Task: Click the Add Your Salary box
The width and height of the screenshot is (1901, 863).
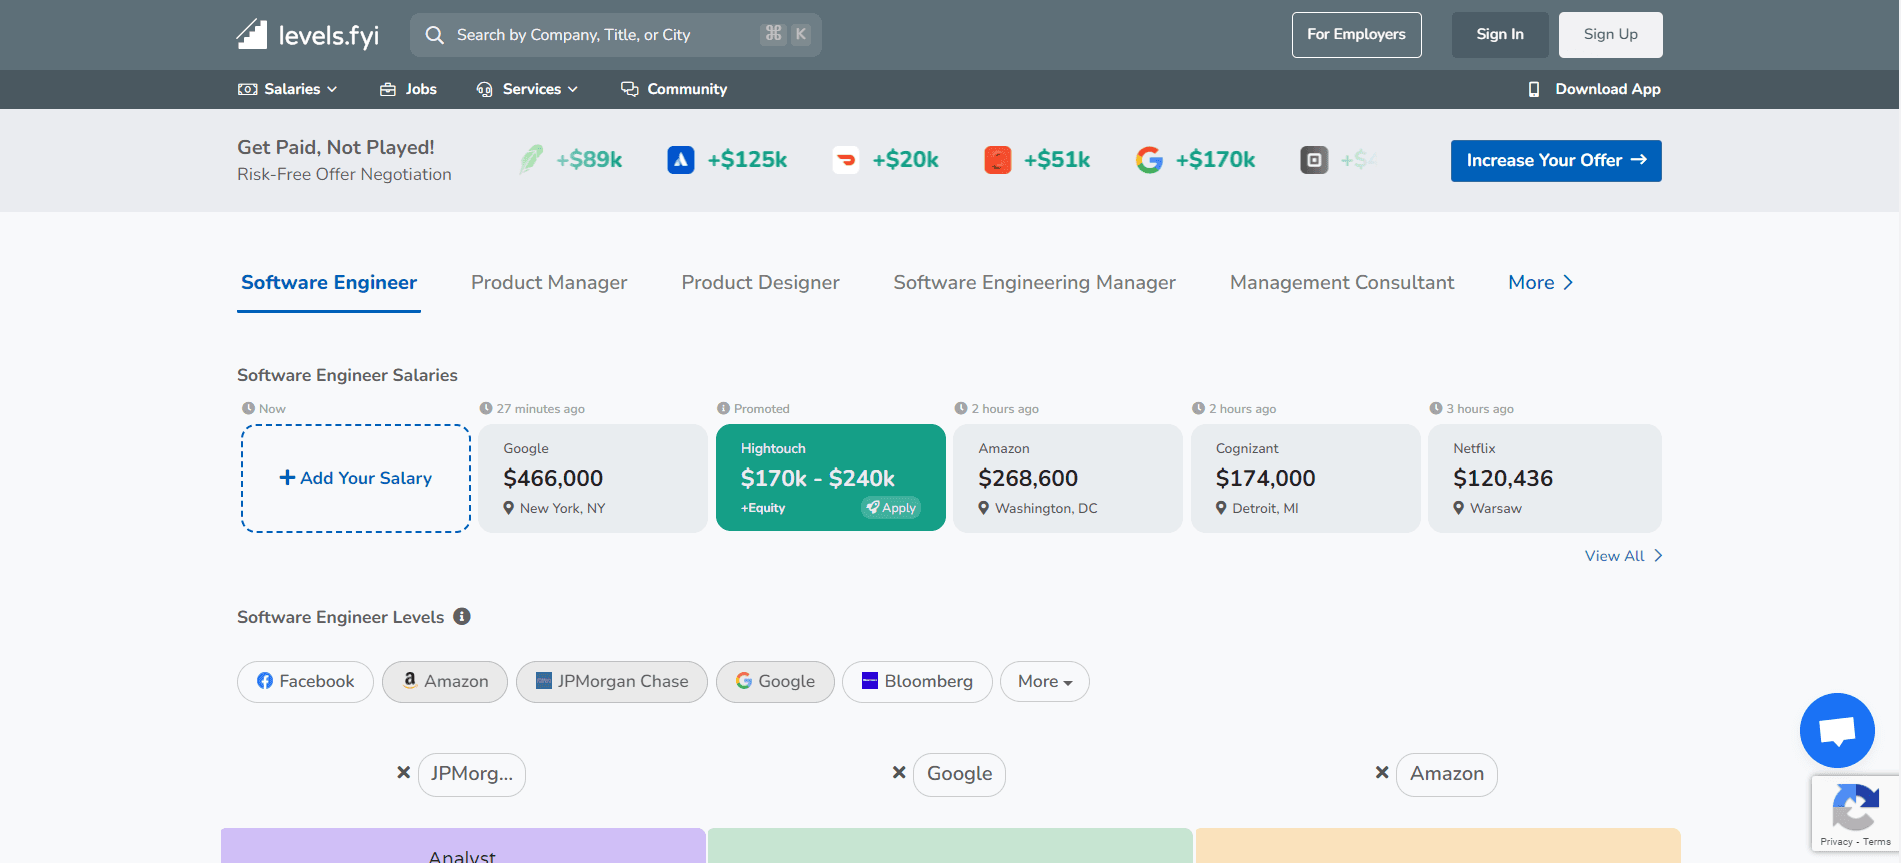Action: click(x=356, y=478)
